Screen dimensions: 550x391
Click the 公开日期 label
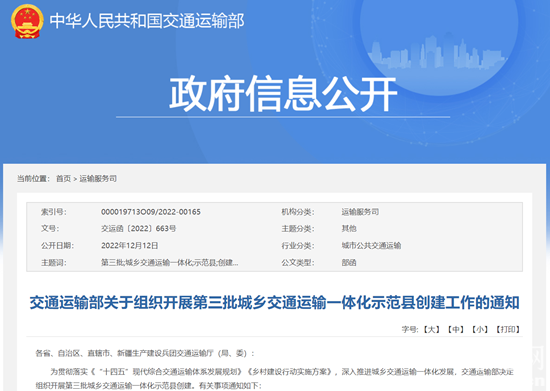pyautogui.click(x=58, y=245)
